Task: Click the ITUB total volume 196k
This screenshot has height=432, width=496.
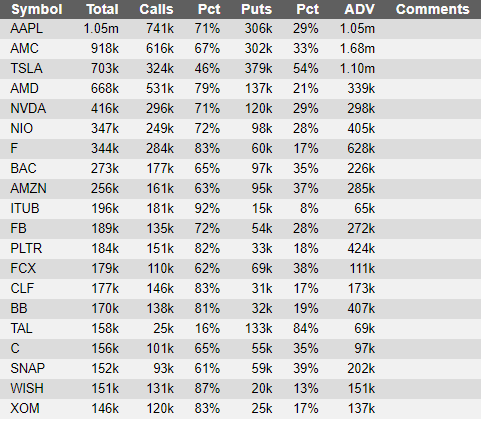Action: tap(105, 209)
